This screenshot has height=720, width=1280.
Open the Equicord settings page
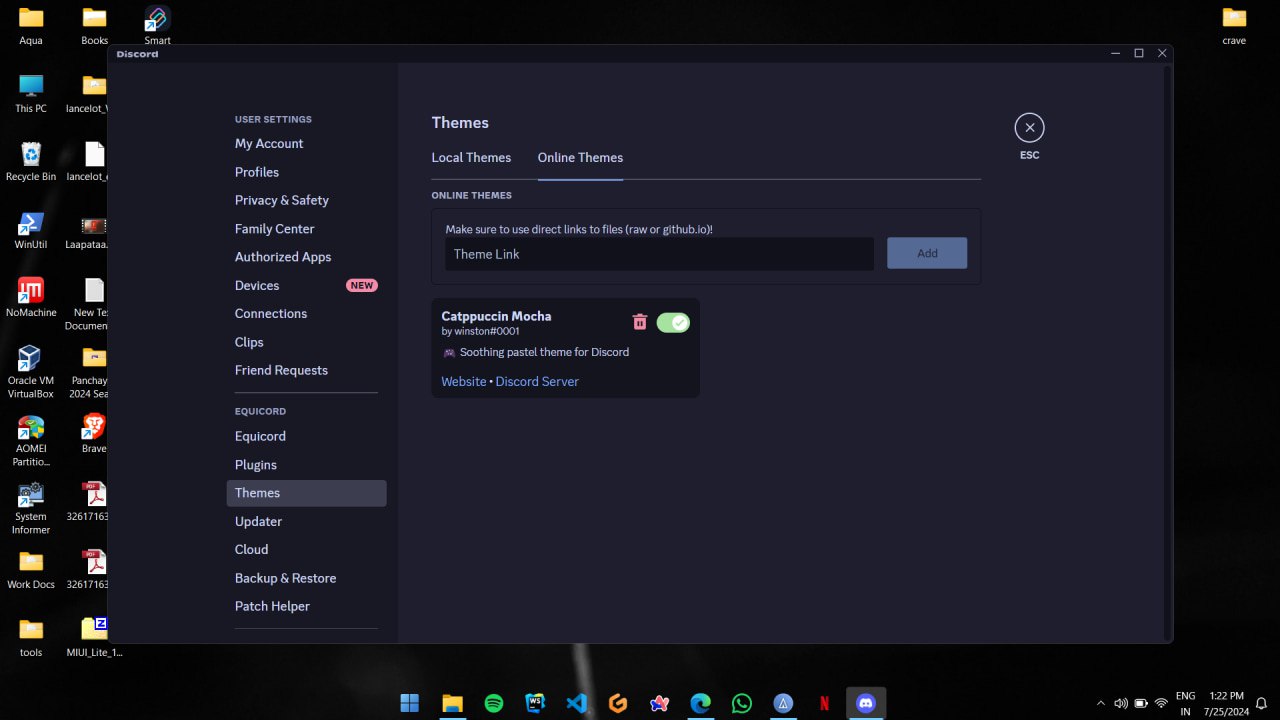click(x=306, y=436)
